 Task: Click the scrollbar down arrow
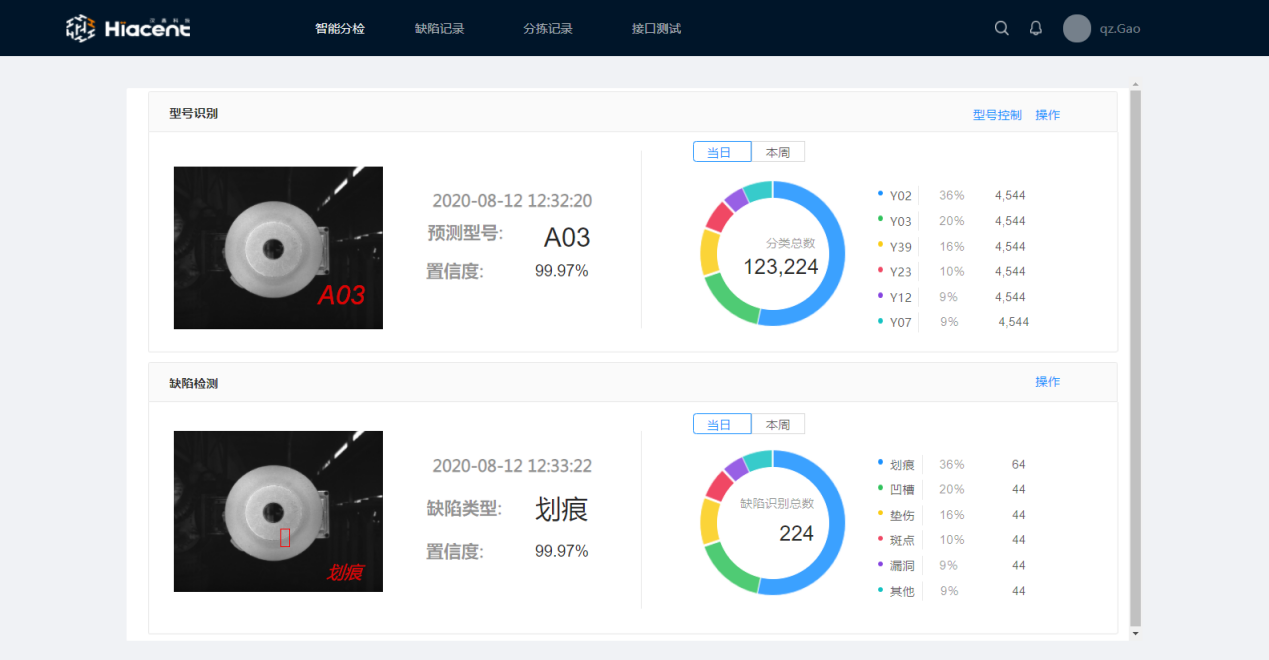click(1135, 633)
